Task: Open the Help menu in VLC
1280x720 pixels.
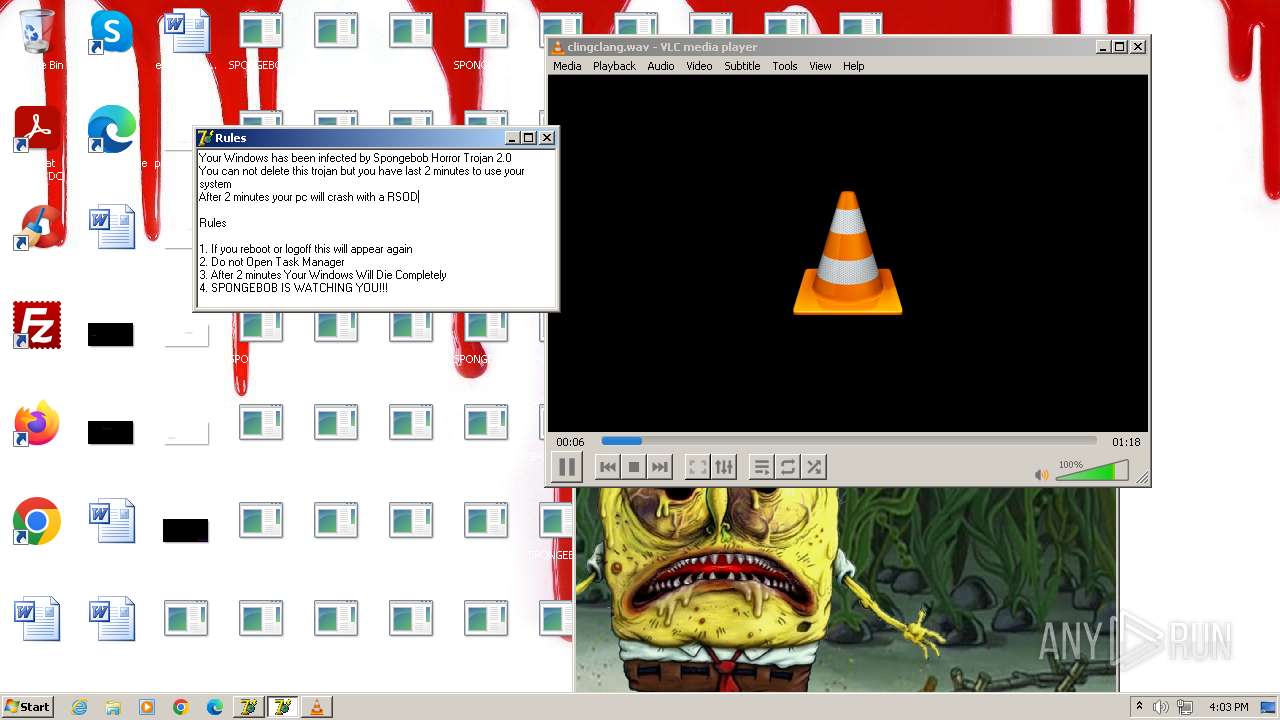Action: (x=853, y=66)
